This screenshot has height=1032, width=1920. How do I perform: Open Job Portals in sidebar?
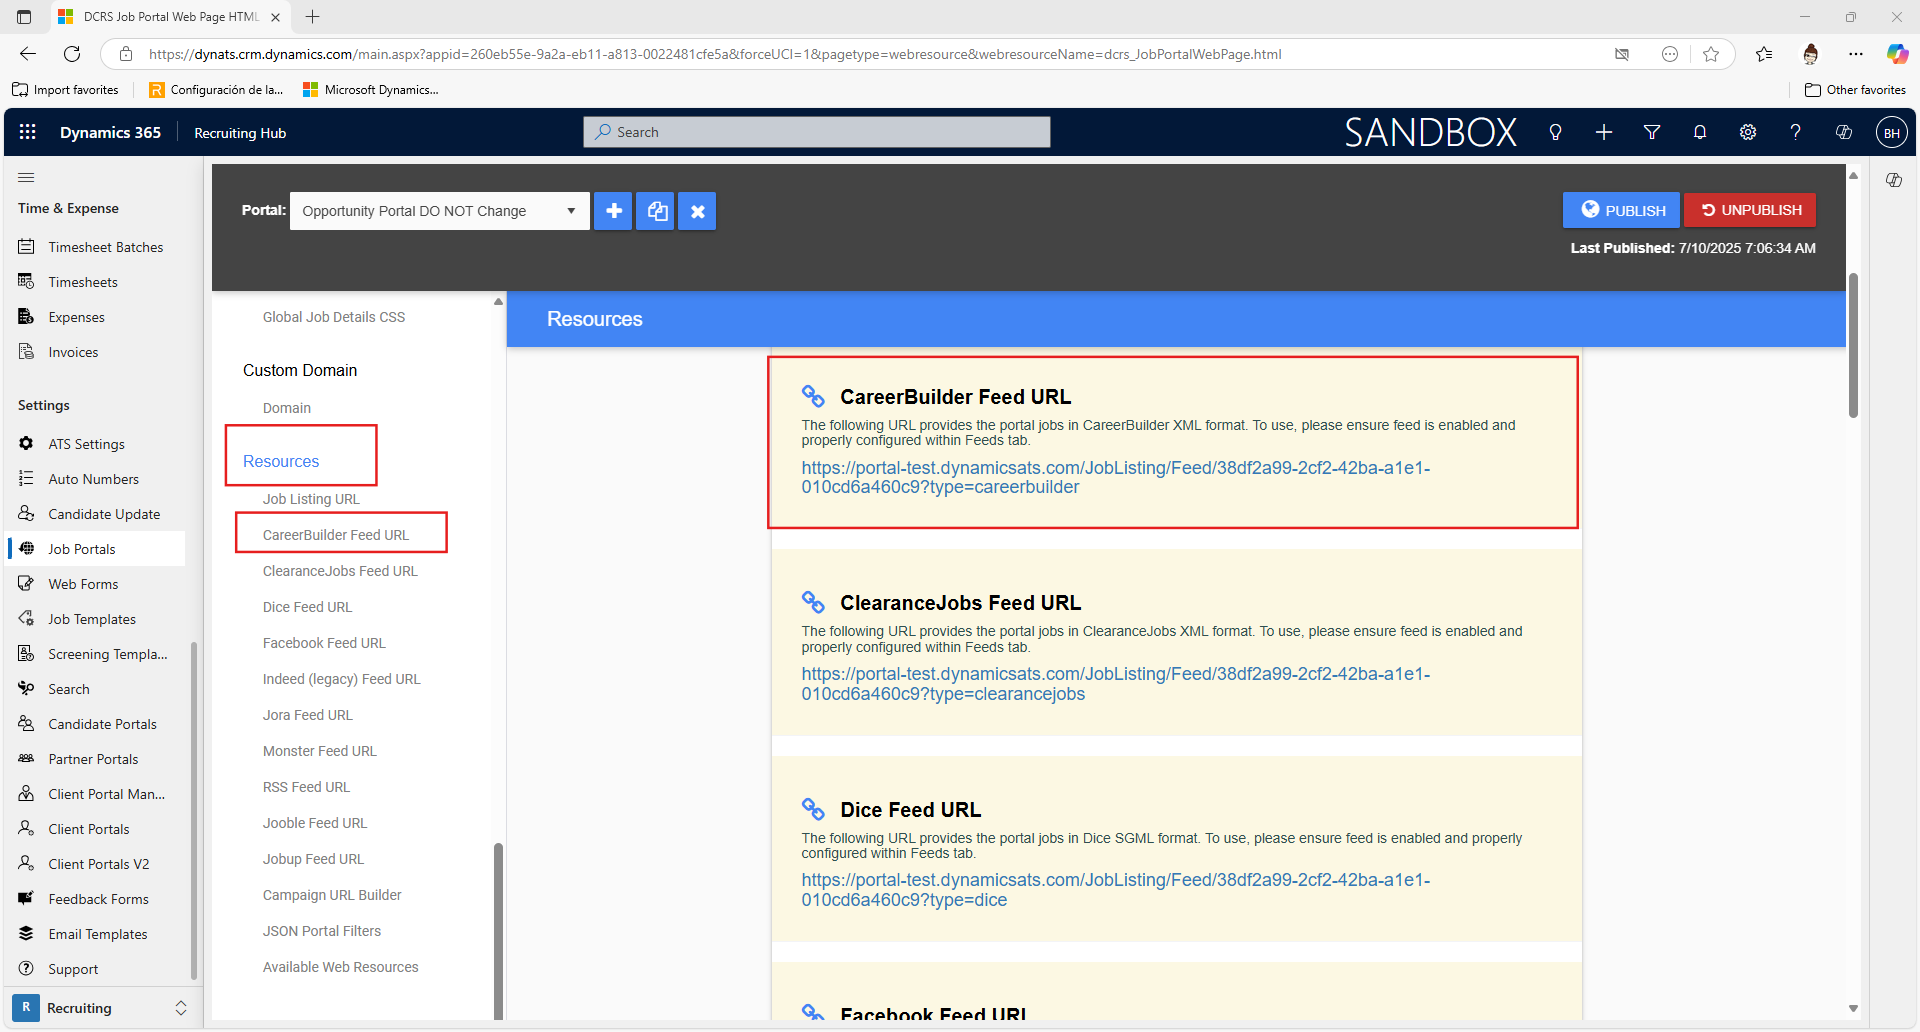click(97, 549)
